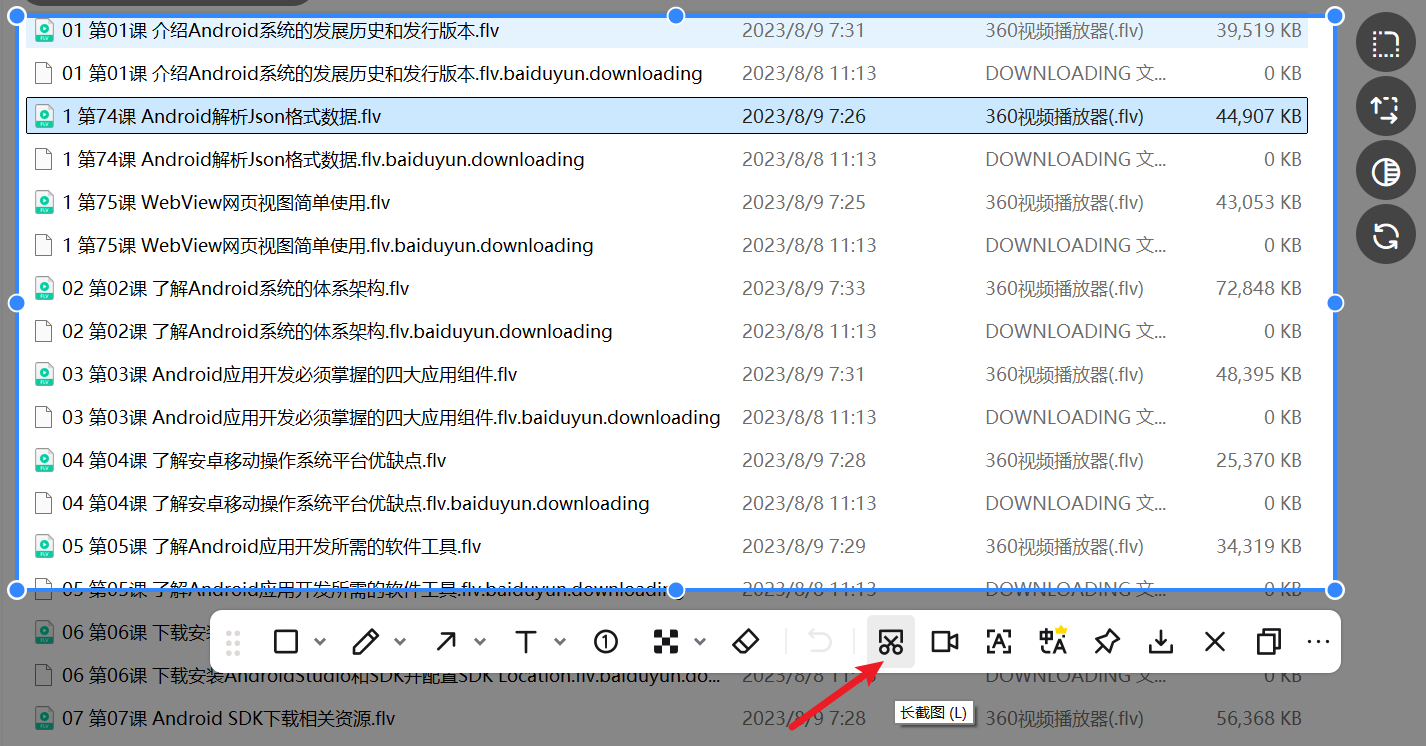Run OCR text recognition icon
This screenshot has height=746, width=1426.
click(x=999, y=642)
